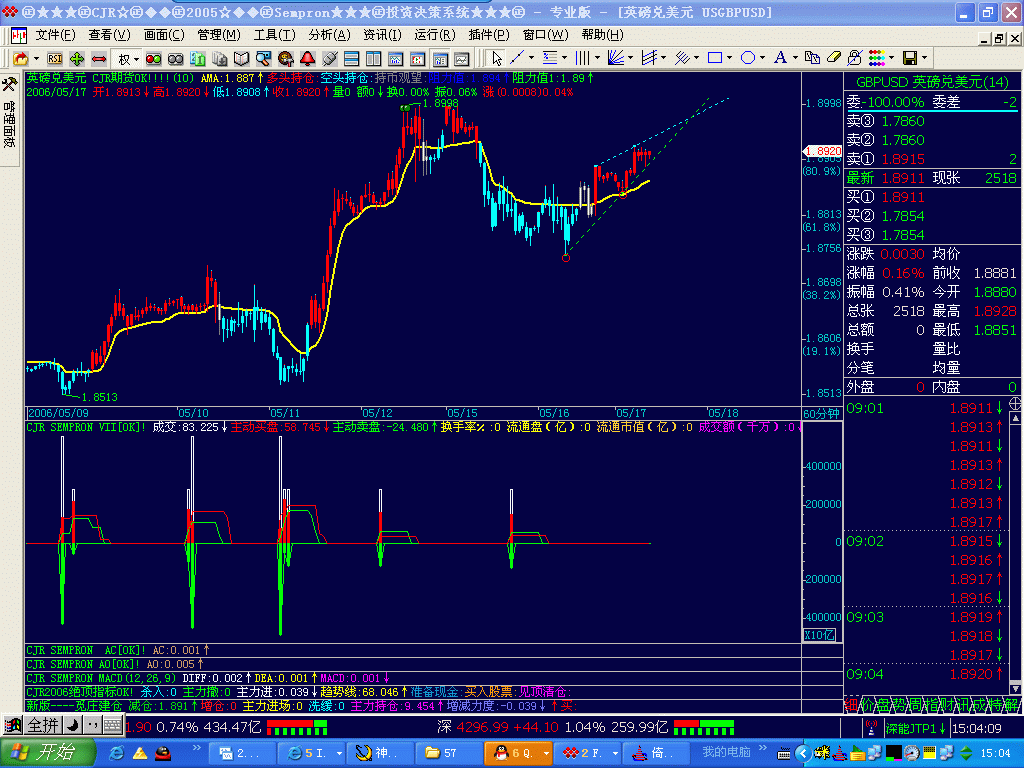Viewport: 1024px width, 768px height.
Task: Click the red alarm bell icon
Action: [x=308, y=59]
